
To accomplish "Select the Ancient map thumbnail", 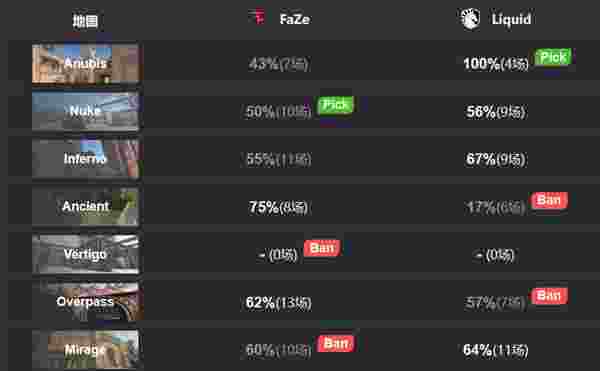I will [85, 206].
